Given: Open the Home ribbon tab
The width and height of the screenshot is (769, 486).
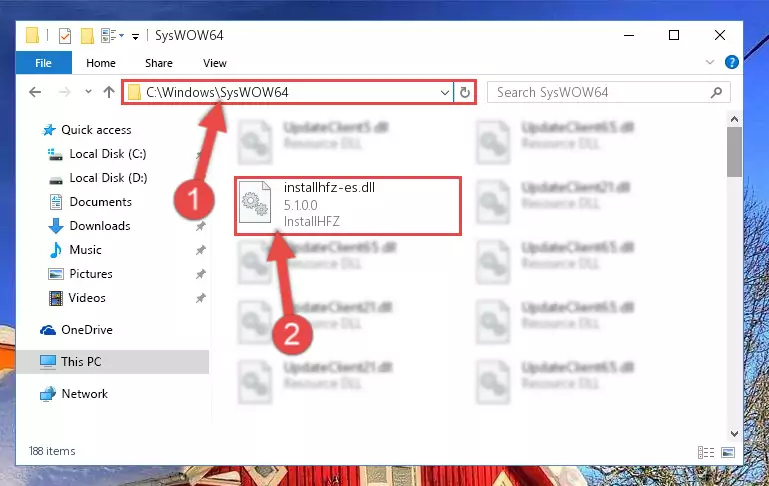Looking at the screenshot, I should [x=101, y=63].
